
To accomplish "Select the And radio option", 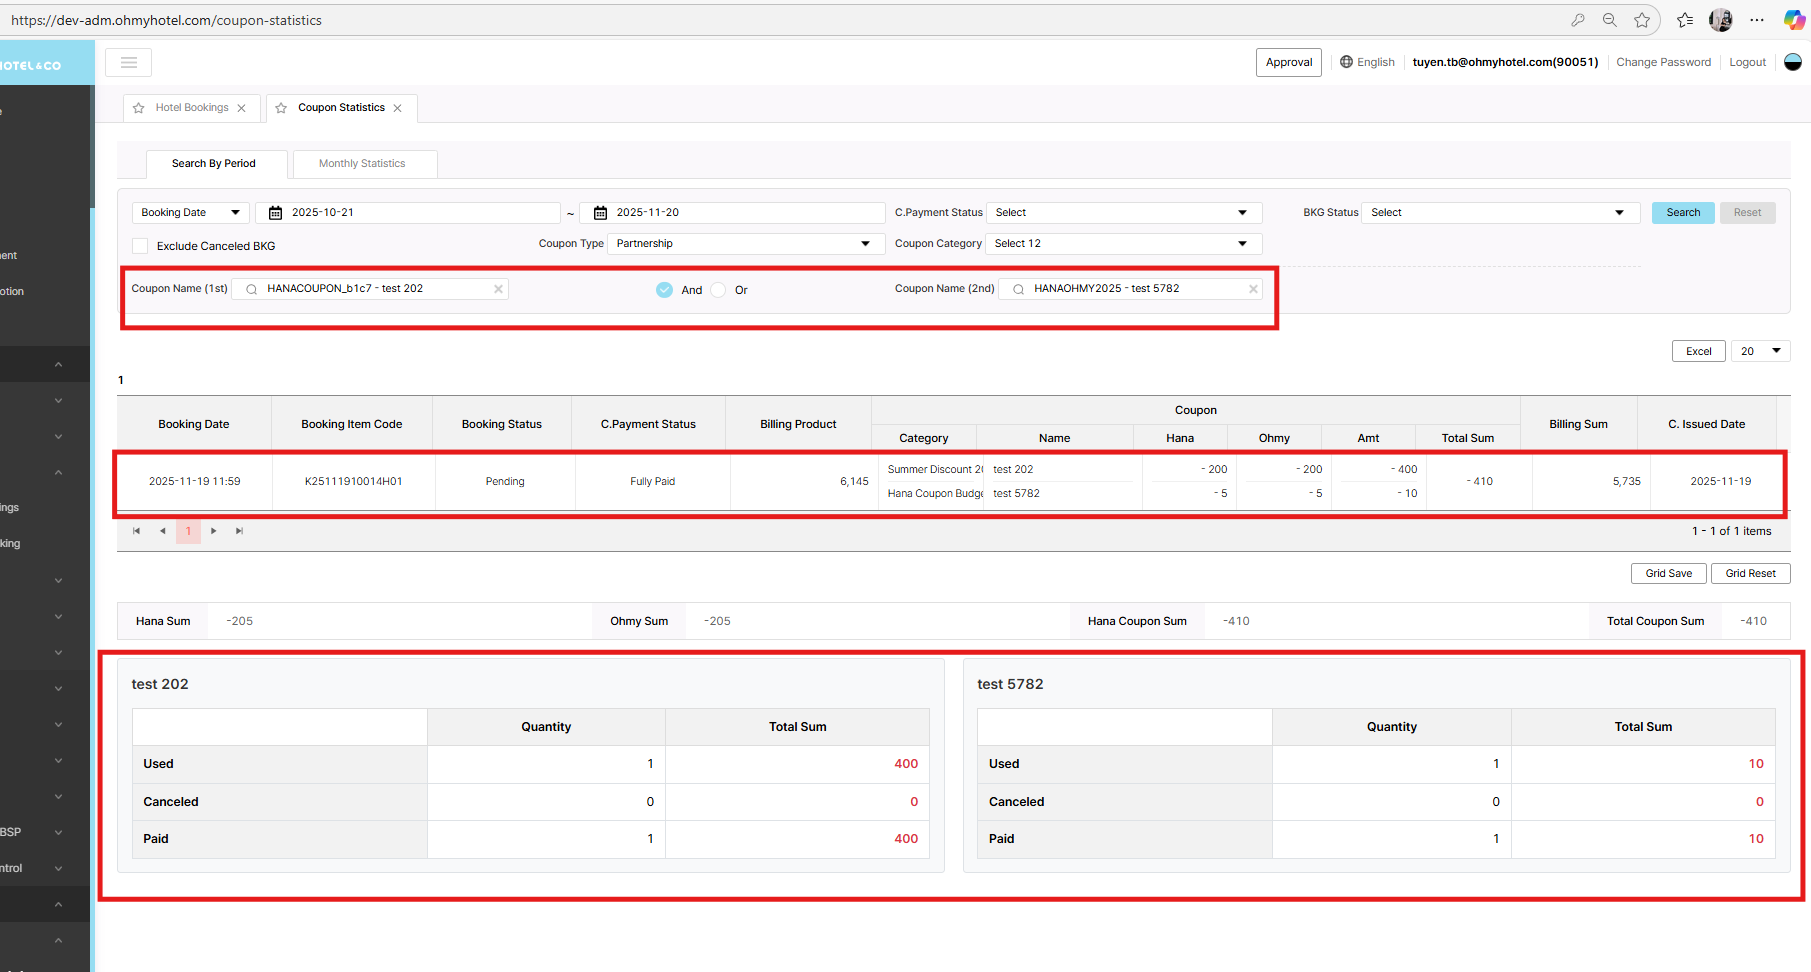I will pos(664,290).
